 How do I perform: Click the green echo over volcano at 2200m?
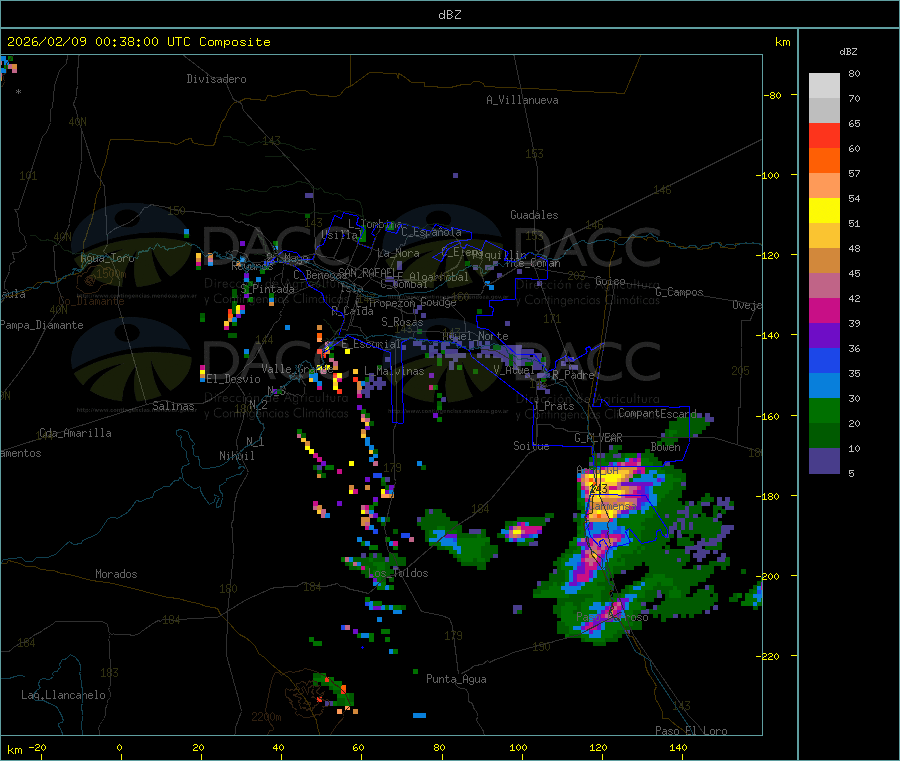click(333, 690)
